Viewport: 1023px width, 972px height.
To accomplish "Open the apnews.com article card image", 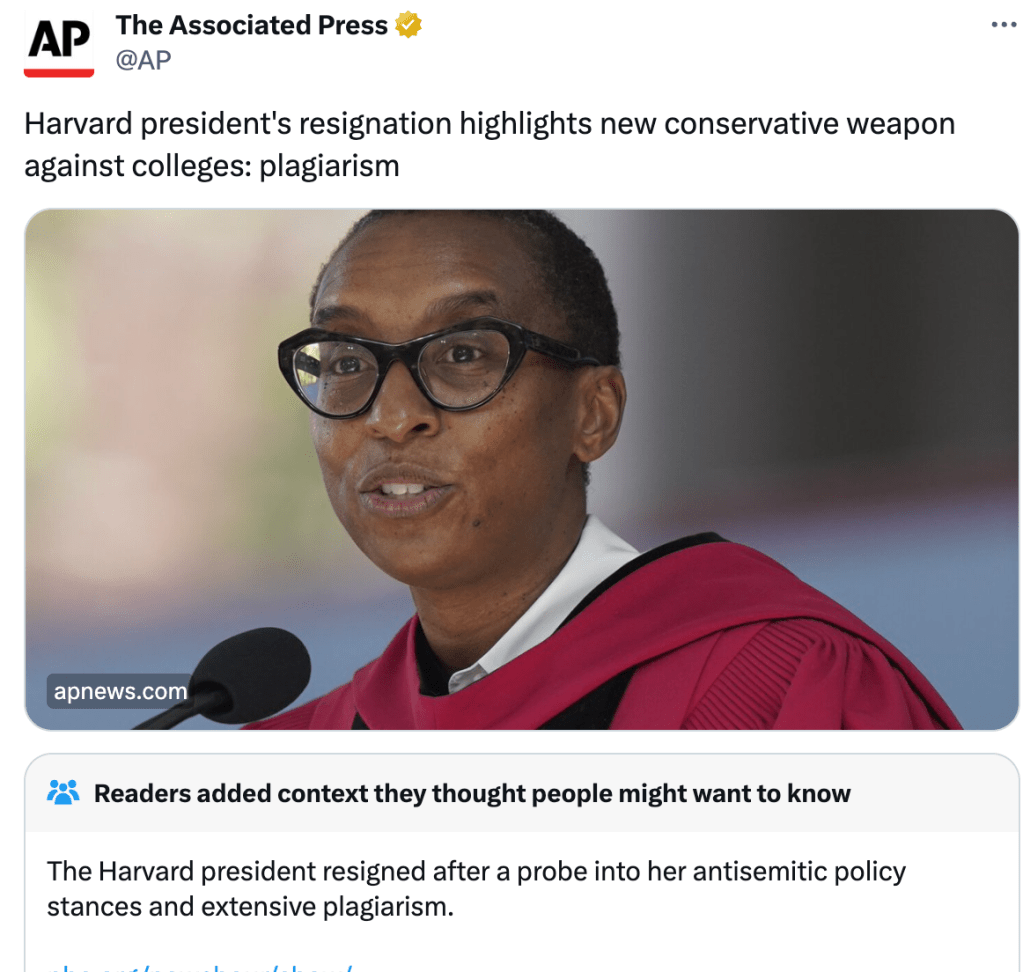I will click(521, 469).
